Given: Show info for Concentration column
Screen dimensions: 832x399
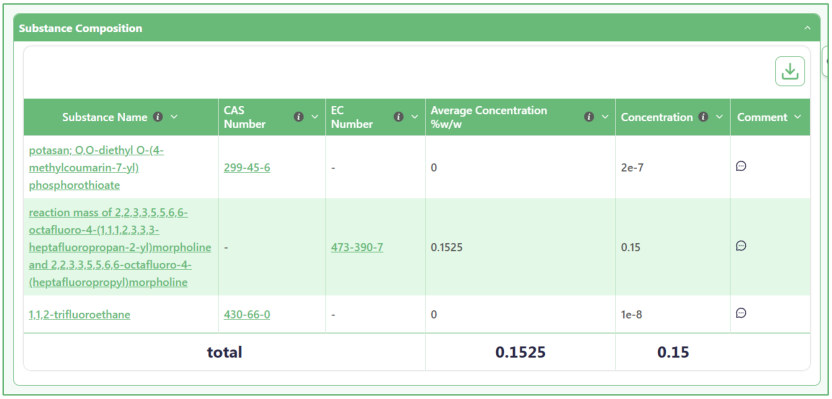Looking at the screenshot, I should pos(704,117).
